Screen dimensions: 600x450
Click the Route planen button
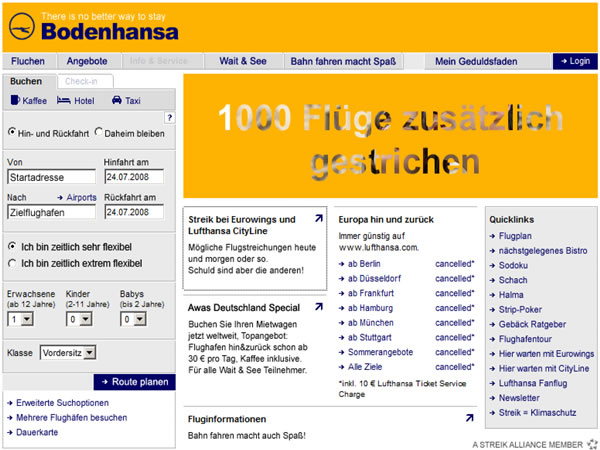pyautogui.click(x=135, y=382)
